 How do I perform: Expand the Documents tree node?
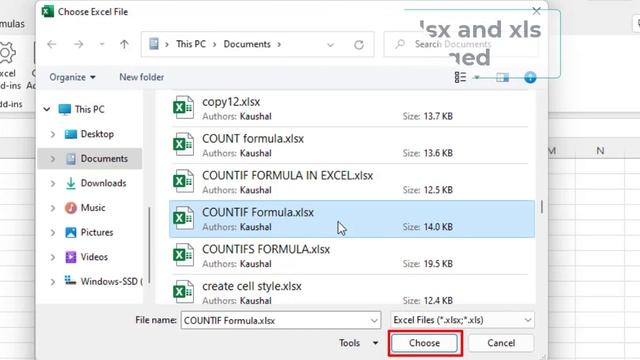pos(53,158)
